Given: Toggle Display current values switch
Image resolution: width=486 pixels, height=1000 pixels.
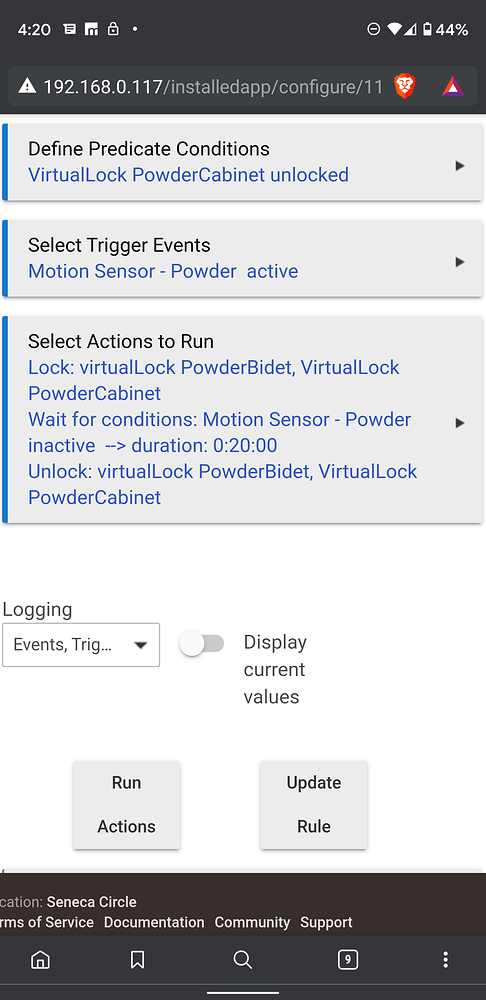Looking at the screenshot, I should [x=202, y=644].
